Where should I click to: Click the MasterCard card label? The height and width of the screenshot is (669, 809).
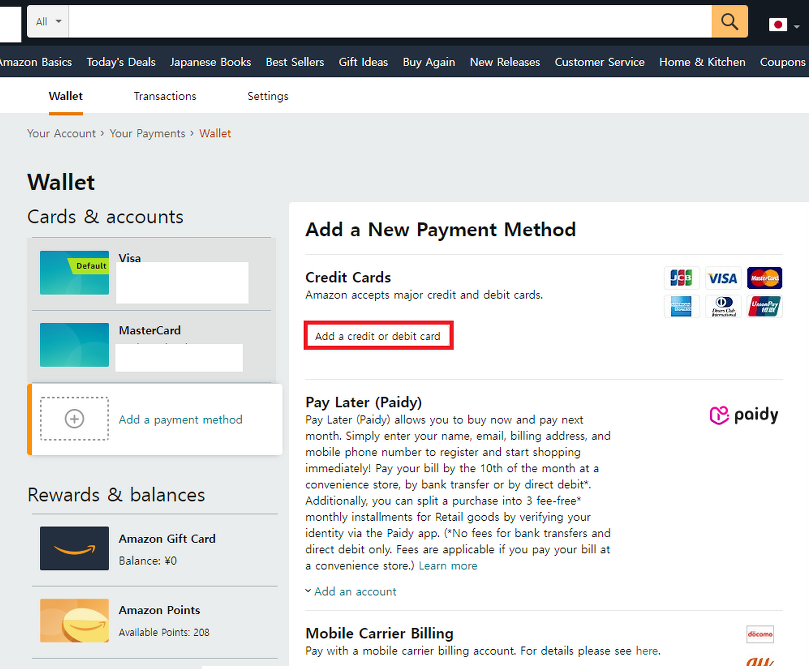point(150,330)
